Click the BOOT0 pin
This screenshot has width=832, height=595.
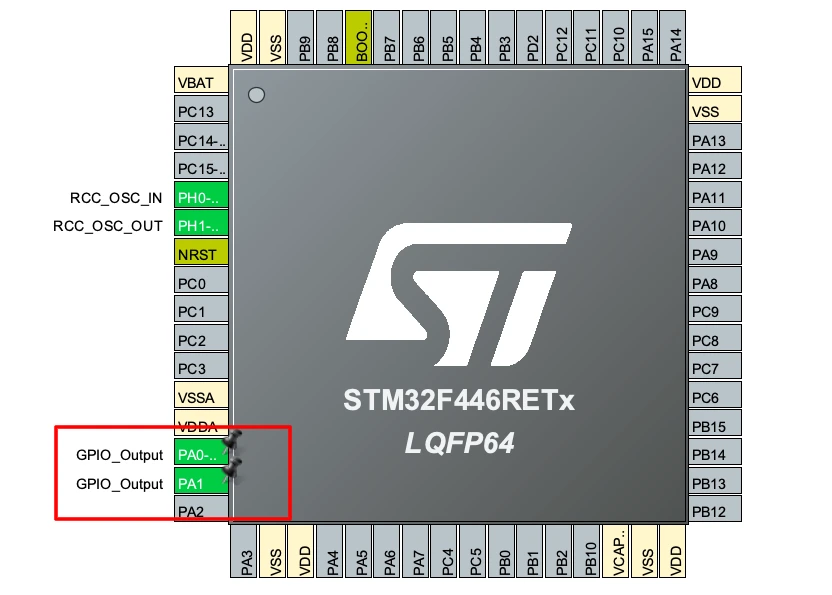pos(359,37)
